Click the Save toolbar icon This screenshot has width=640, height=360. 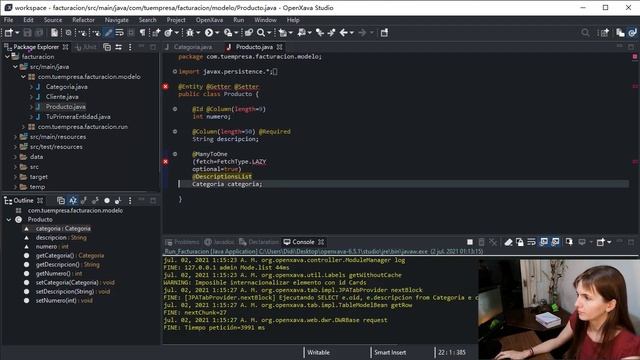point(27,33)
